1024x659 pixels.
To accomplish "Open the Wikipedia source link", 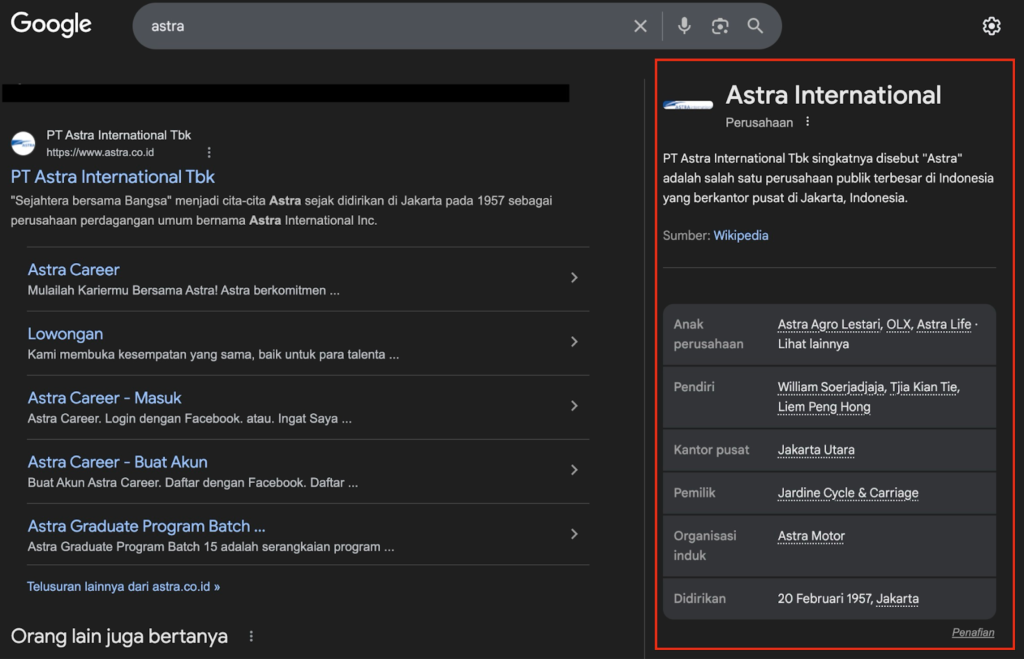I will [740, 236].
